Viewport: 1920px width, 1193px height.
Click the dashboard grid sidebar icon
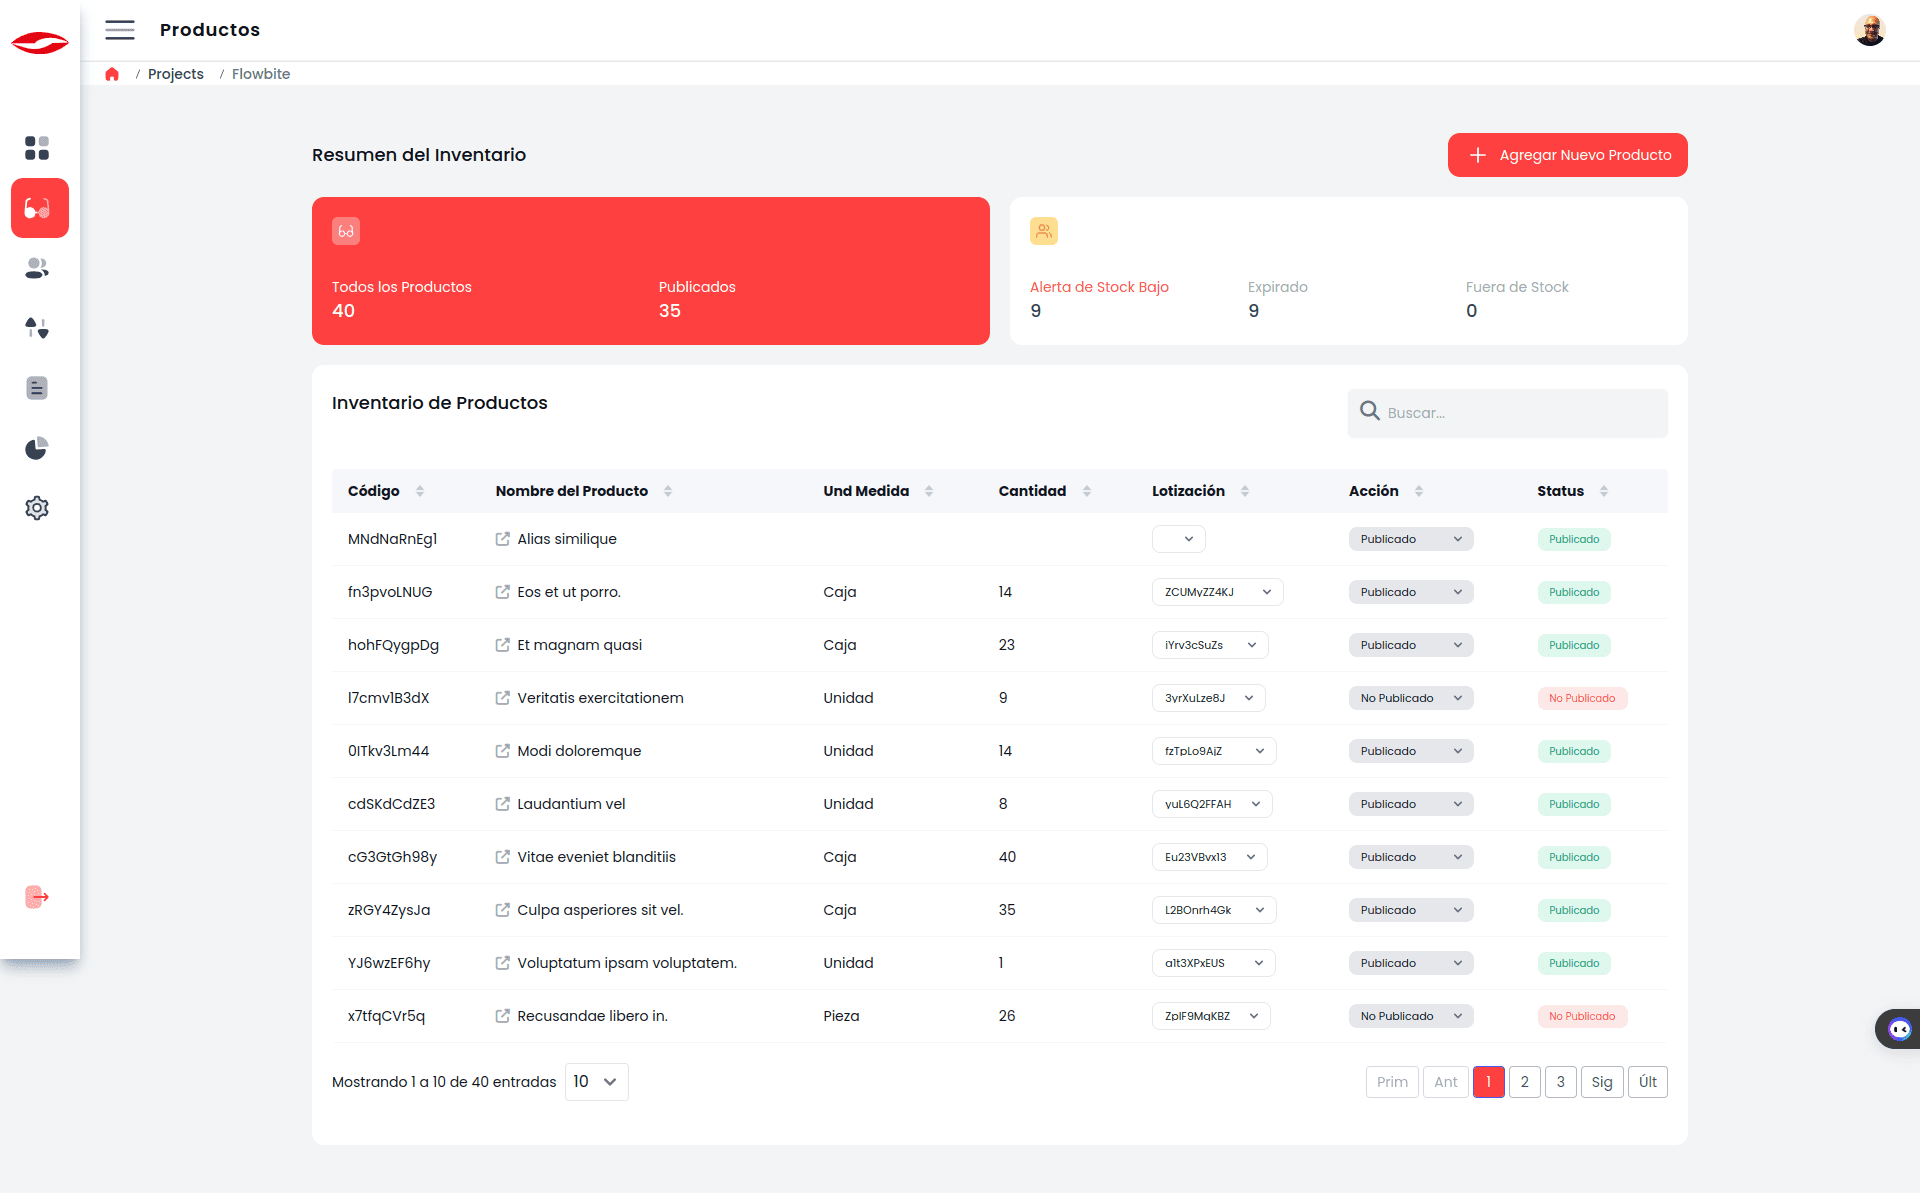[x=37, y=148]
